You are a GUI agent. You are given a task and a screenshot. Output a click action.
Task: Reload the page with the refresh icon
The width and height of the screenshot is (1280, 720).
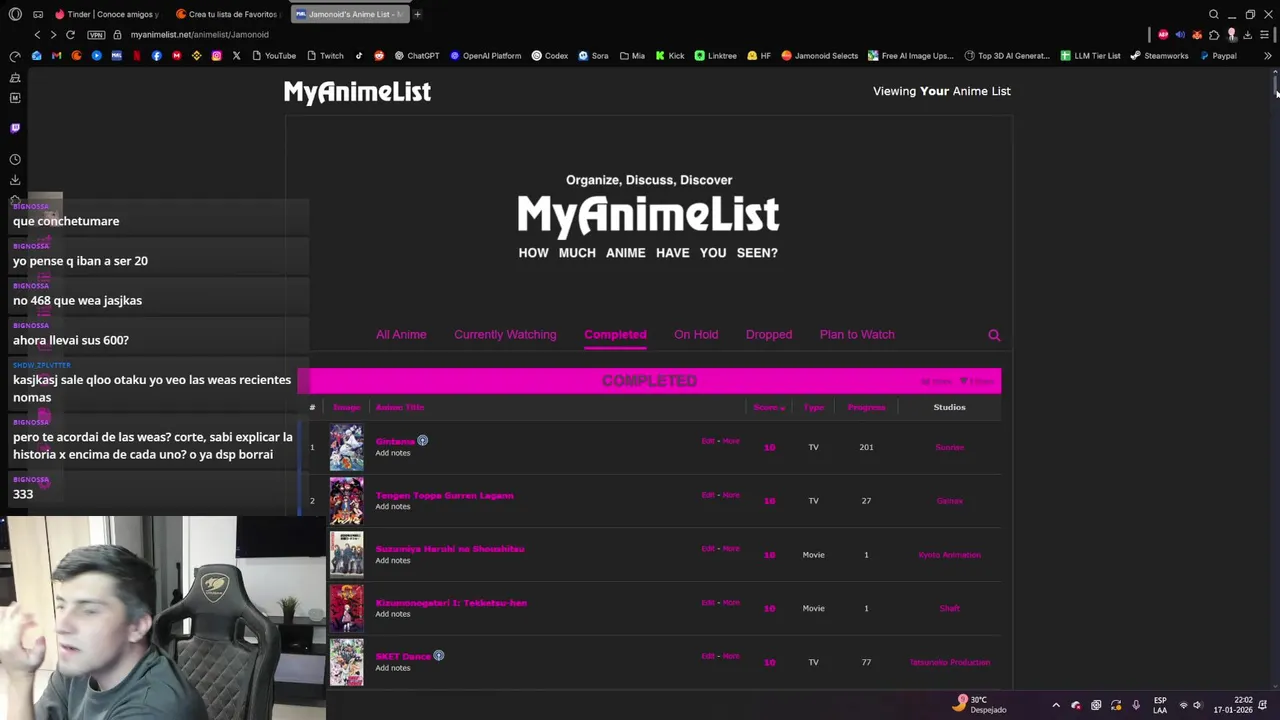click(70, 35)
